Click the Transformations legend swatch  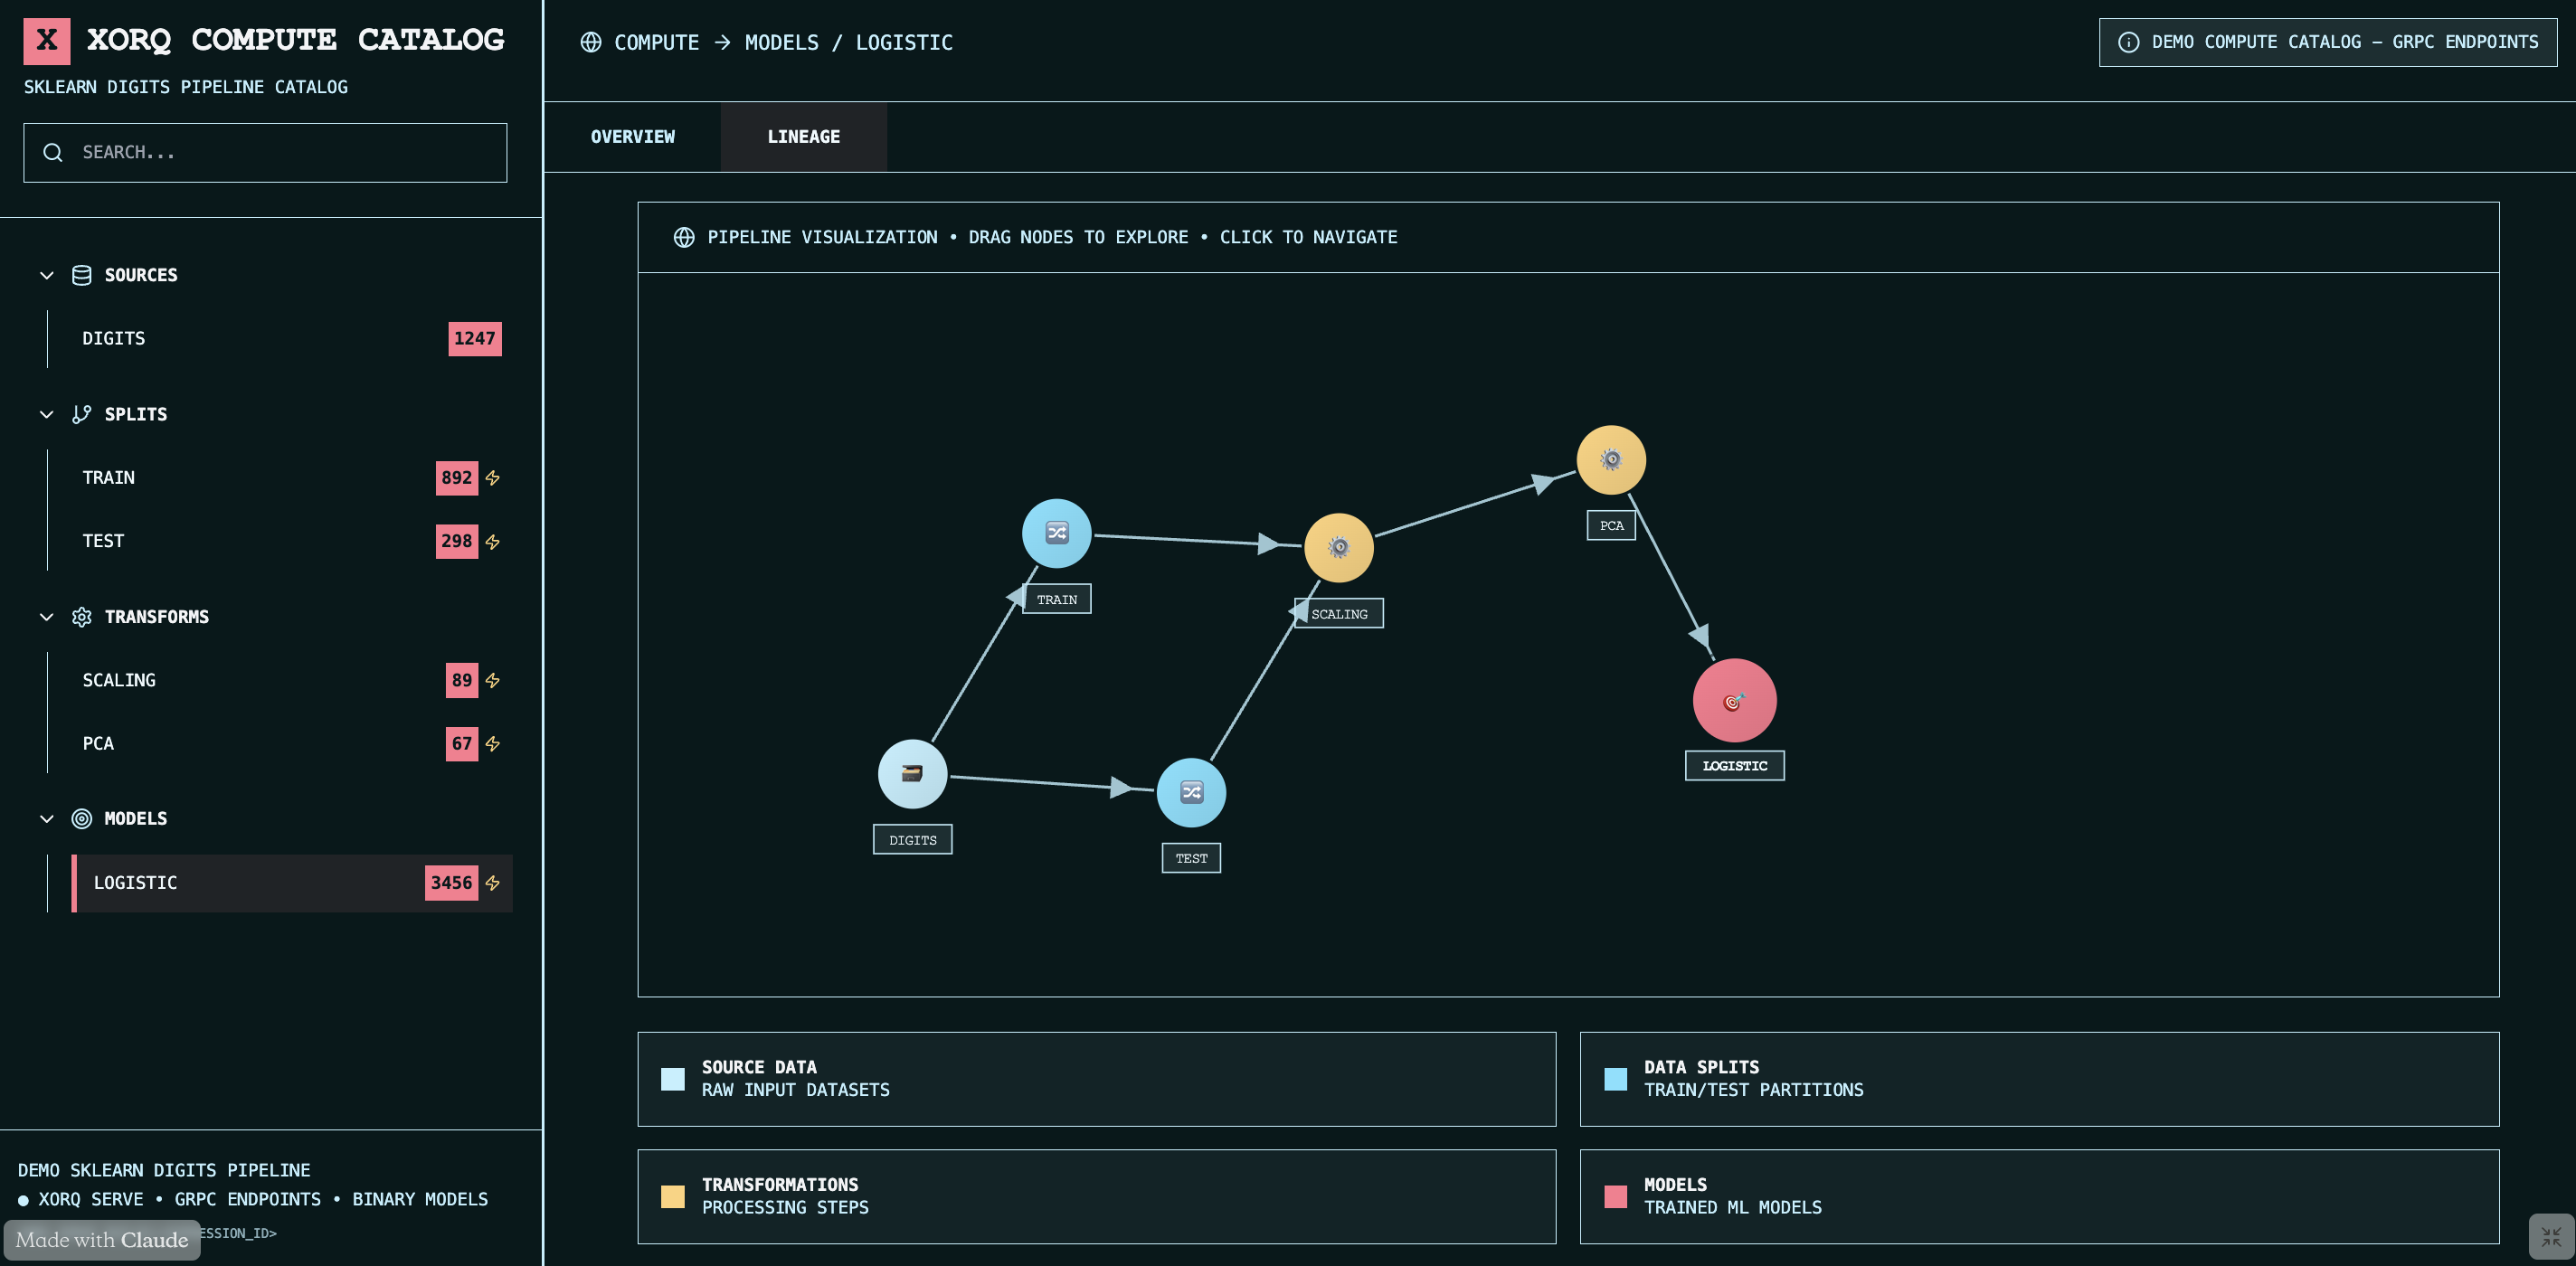point(673,1197)
